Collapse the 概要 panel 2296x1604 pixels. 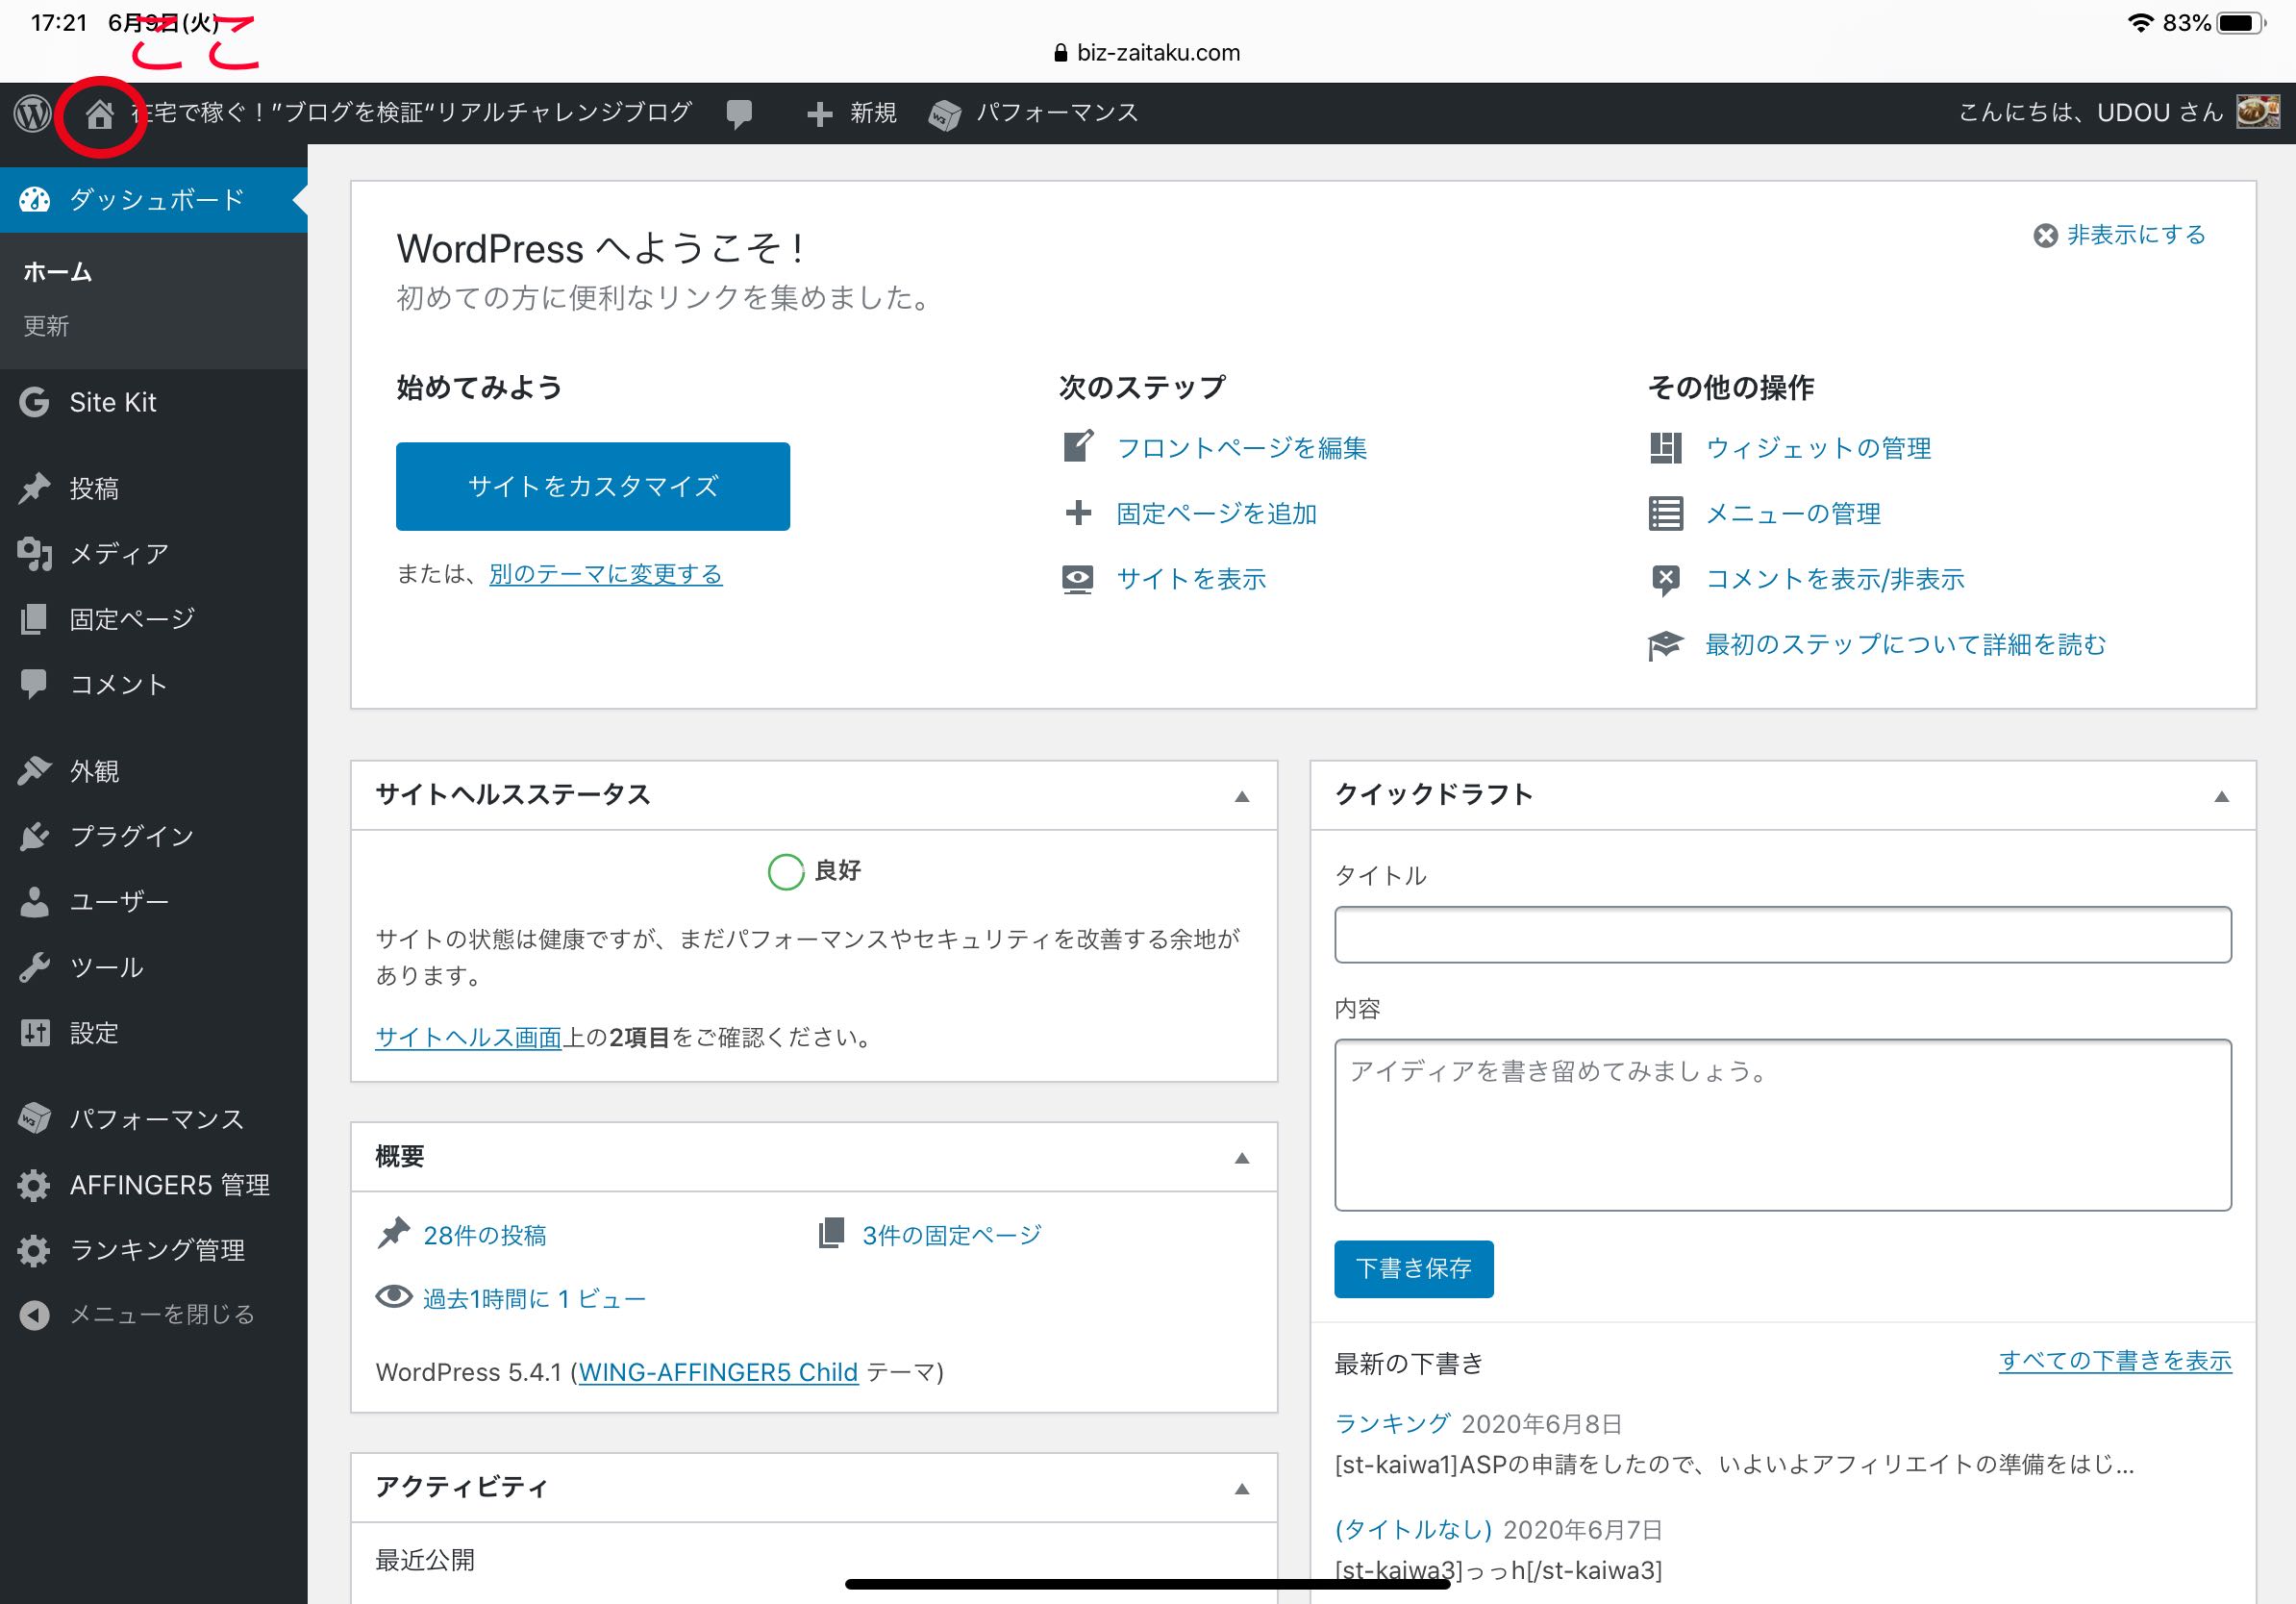[x=1242, y=1158]
